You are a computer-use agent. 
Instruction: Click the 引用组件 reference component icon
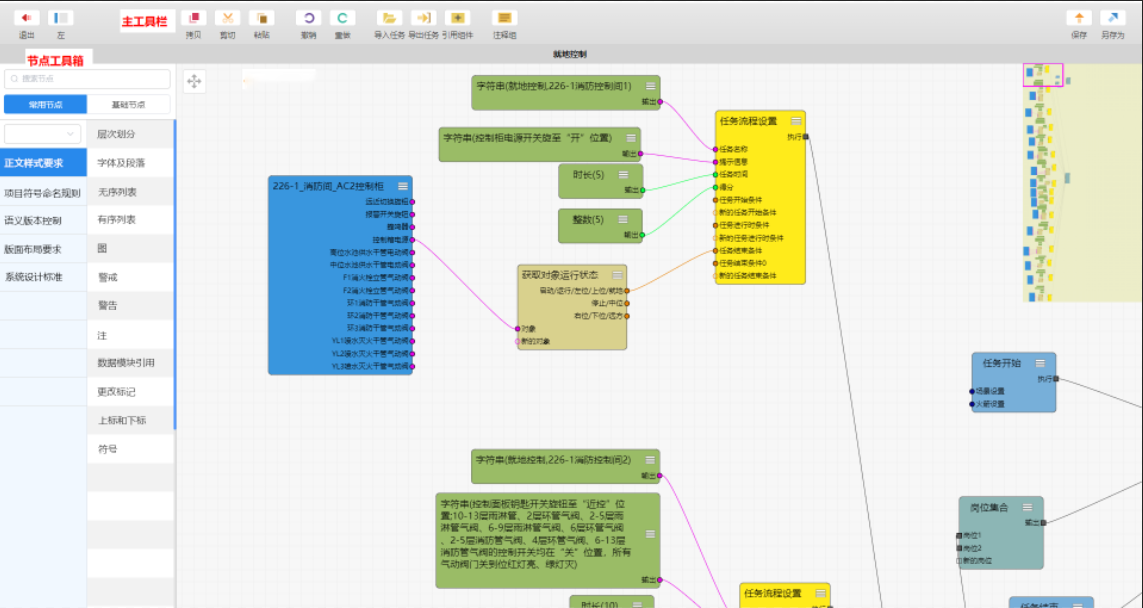point(458,18)
